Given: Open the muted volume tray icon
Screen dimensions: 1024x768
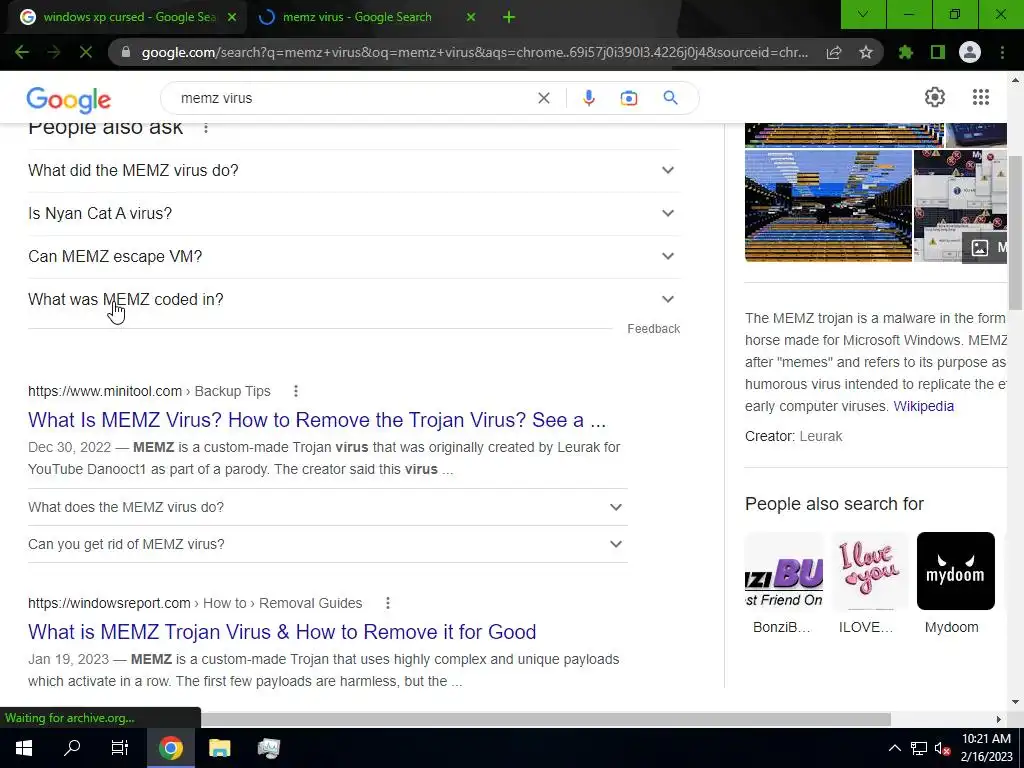Looking at the screenshot, I should [942, 748].
